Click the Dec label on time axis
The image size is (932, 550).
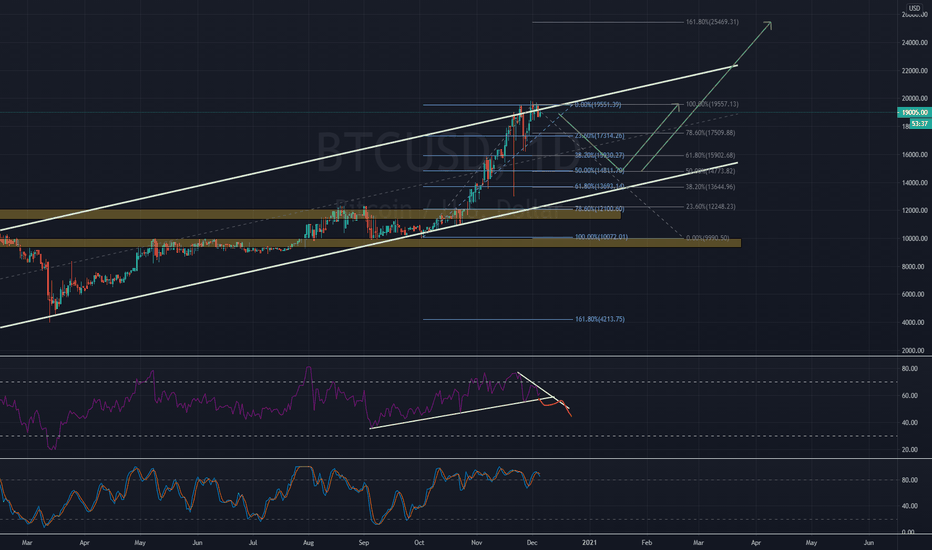pos(532,542)
